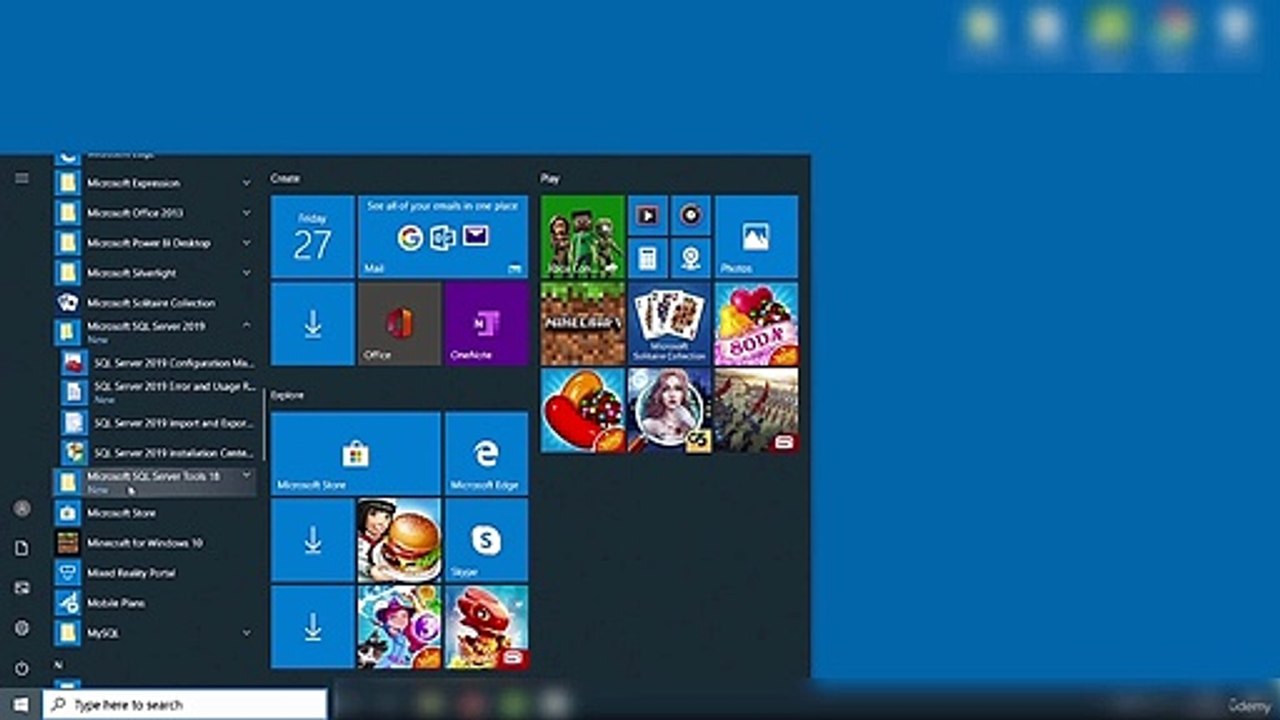Open Documents from the Start rail
The height and width of the screenshot is (720, 1280).
tap(21, 548)
